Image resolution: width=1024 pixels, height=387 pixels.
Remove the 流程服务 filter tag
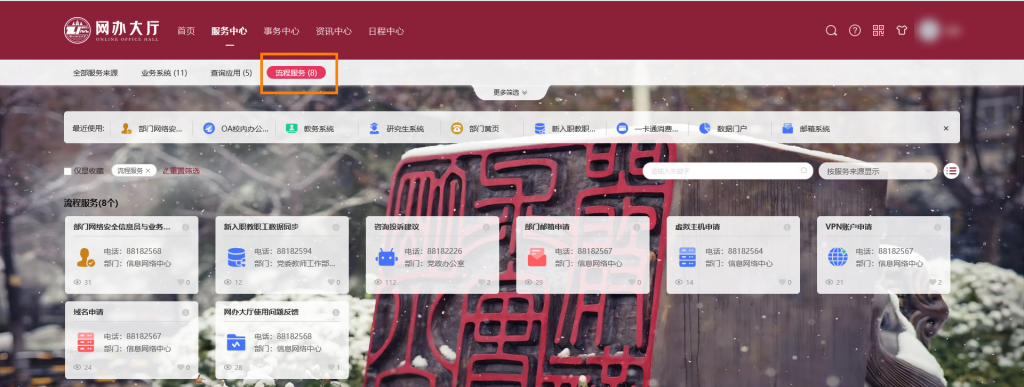[x=148, y=171]
